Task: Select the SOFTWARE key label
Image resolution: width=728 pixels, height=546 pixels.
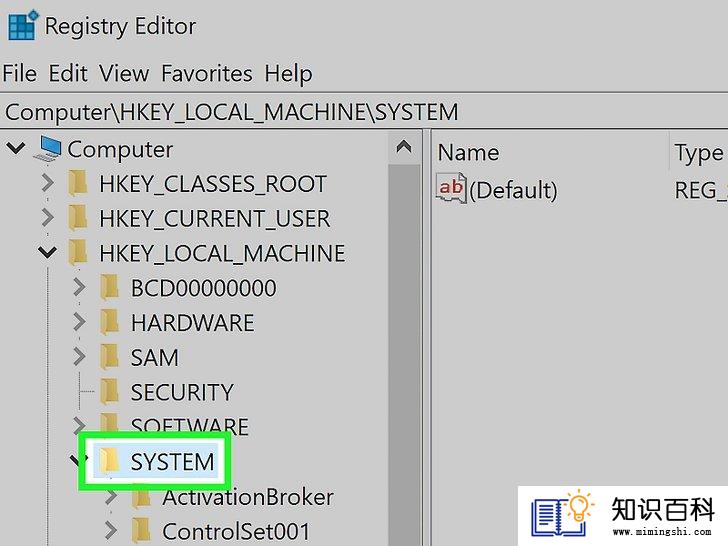Action: pyautogui.click(x=189, y=426)
